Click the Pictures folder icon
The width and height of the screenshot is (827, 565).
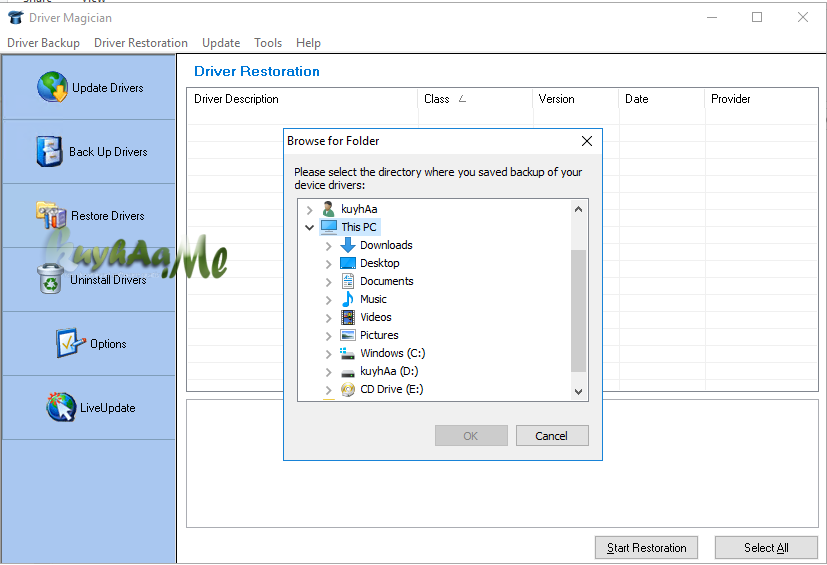pyautogui.click(x=348, y=335)
